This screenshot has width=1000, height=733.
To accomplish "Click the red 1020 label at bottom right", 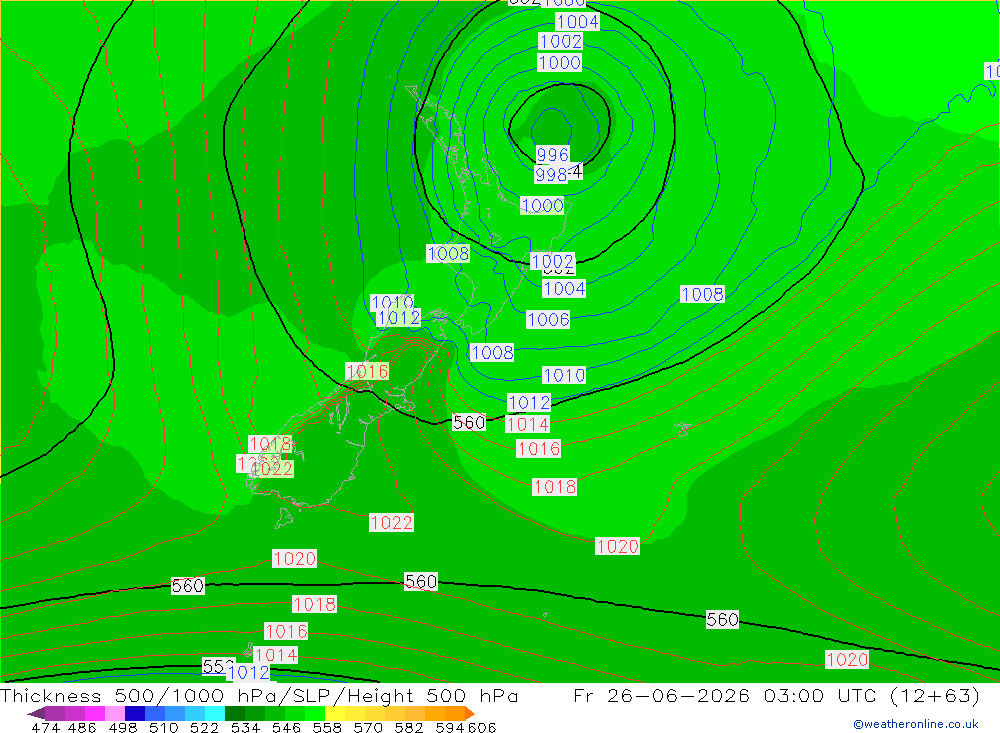I will pos(847,659).
